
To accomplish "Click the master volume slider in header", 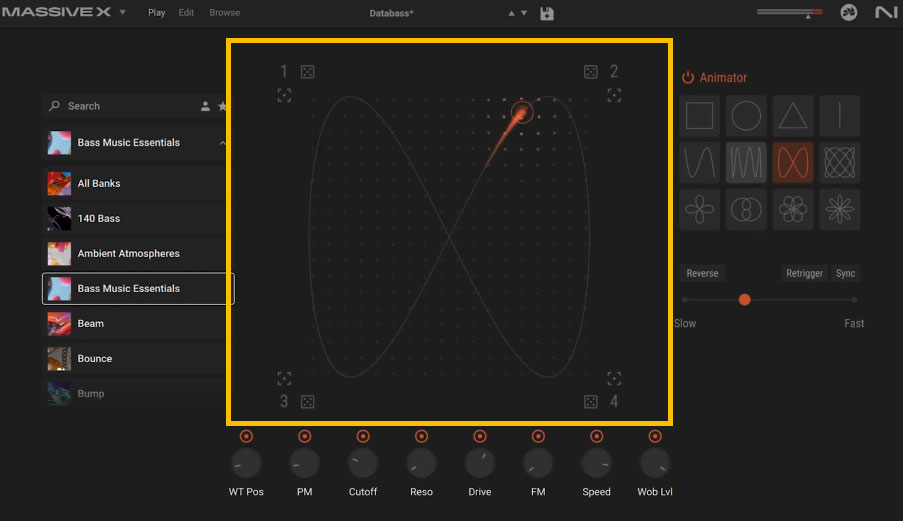I will (x=790, y=12).
